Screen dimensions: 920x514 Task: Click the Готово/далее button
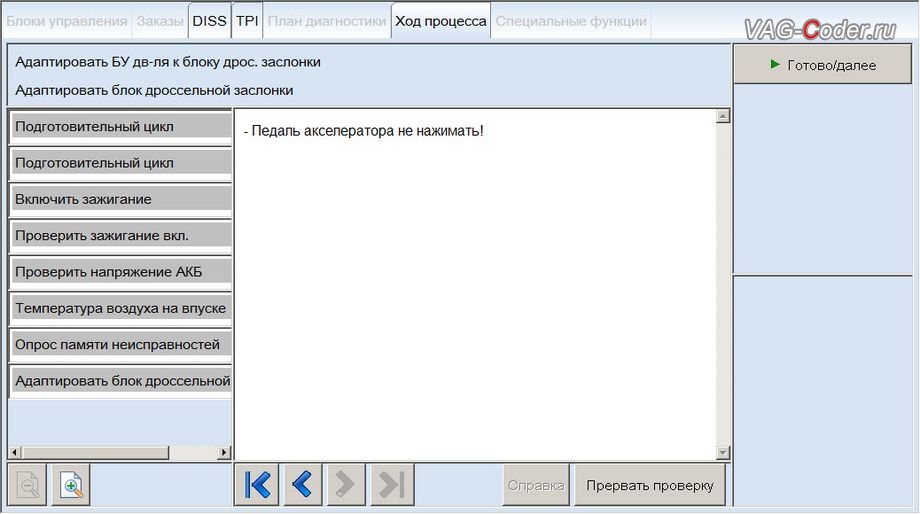pyautogui.click(x=823, y=65)
